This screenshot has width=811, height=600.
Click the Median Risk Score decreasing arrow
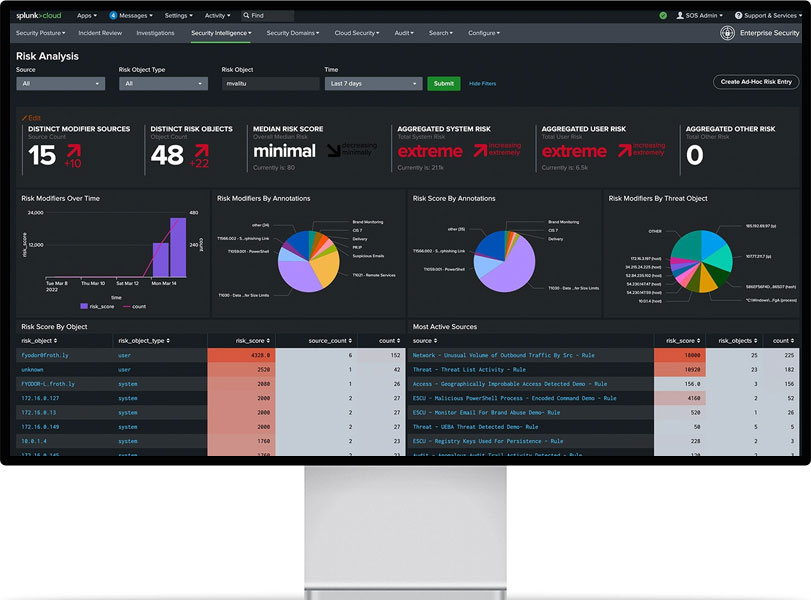(334, 151)
